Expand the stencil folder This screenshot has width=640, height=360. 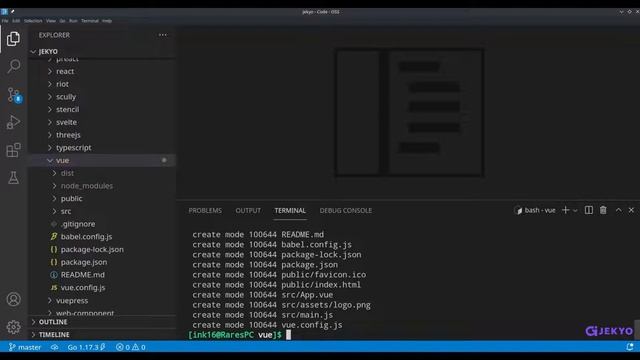pos(102,109)
